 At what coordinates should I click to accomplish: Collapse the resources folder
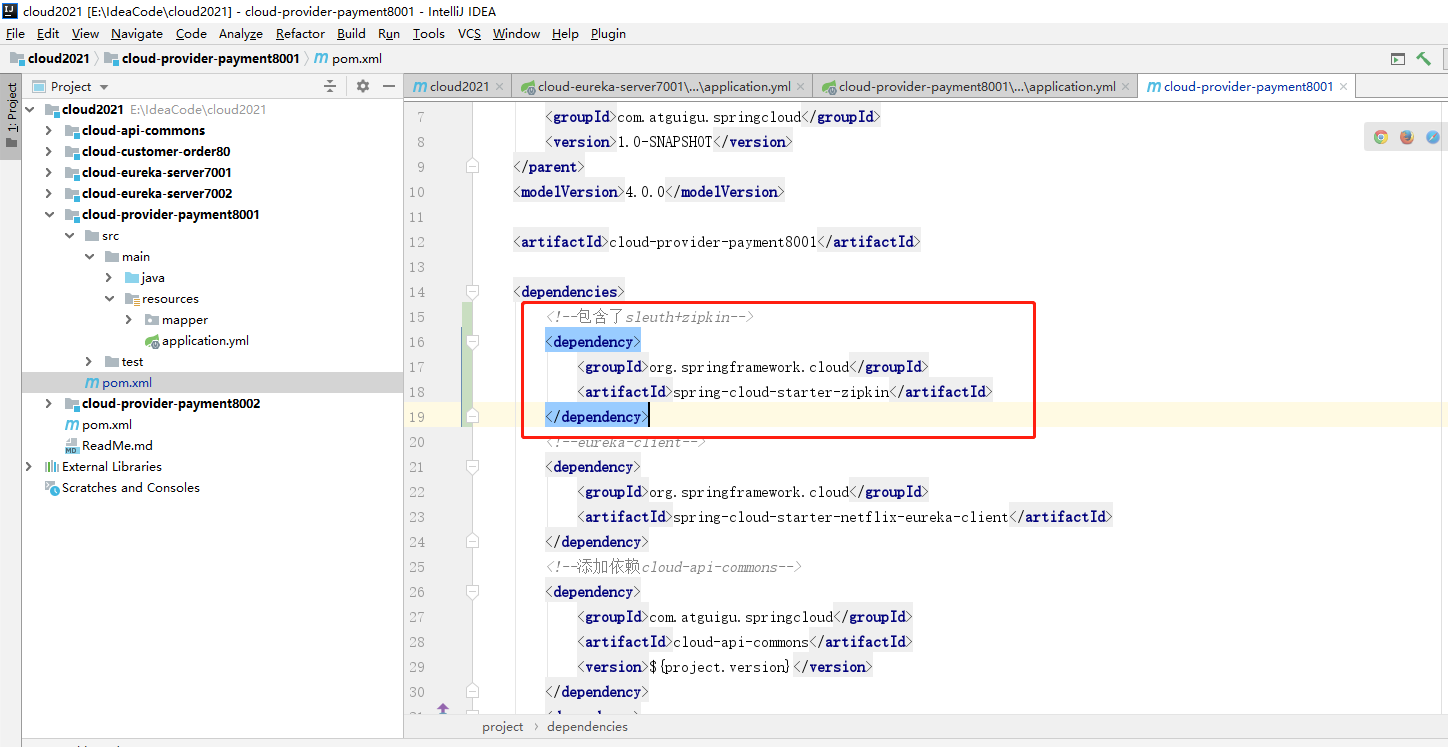point(109,299)
